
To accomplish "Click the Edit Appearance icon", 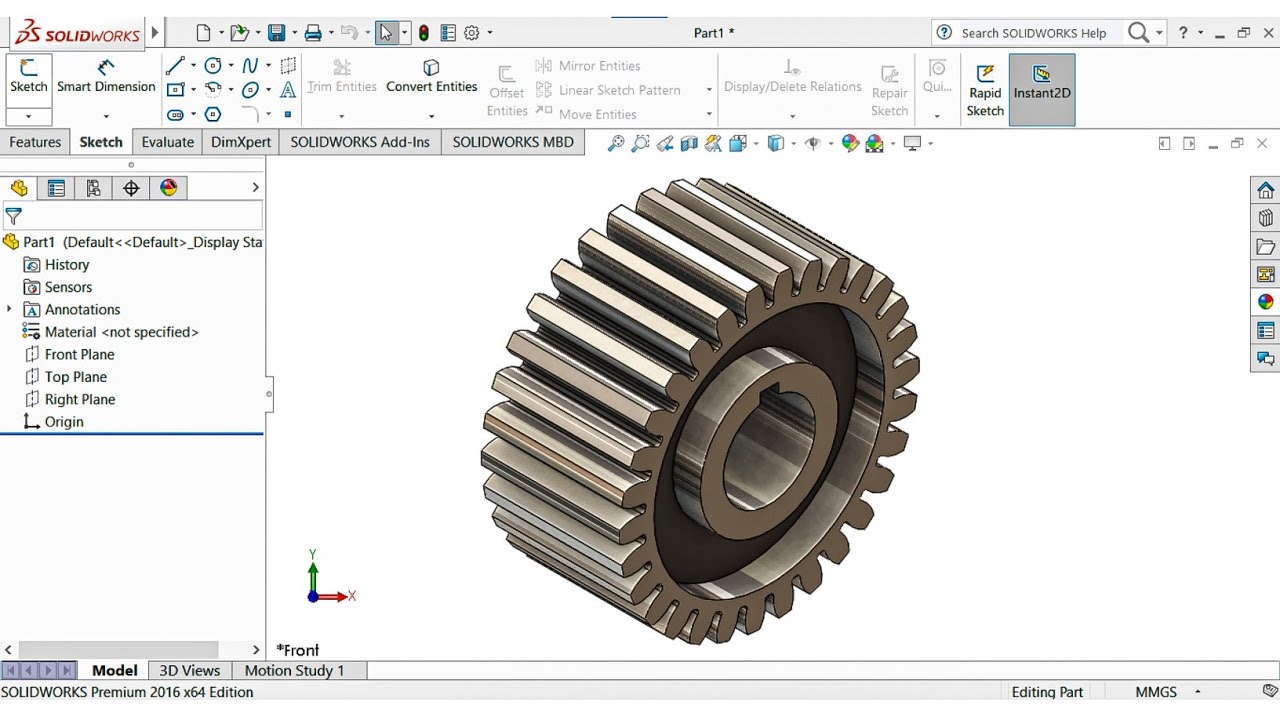I will (850, 143).
